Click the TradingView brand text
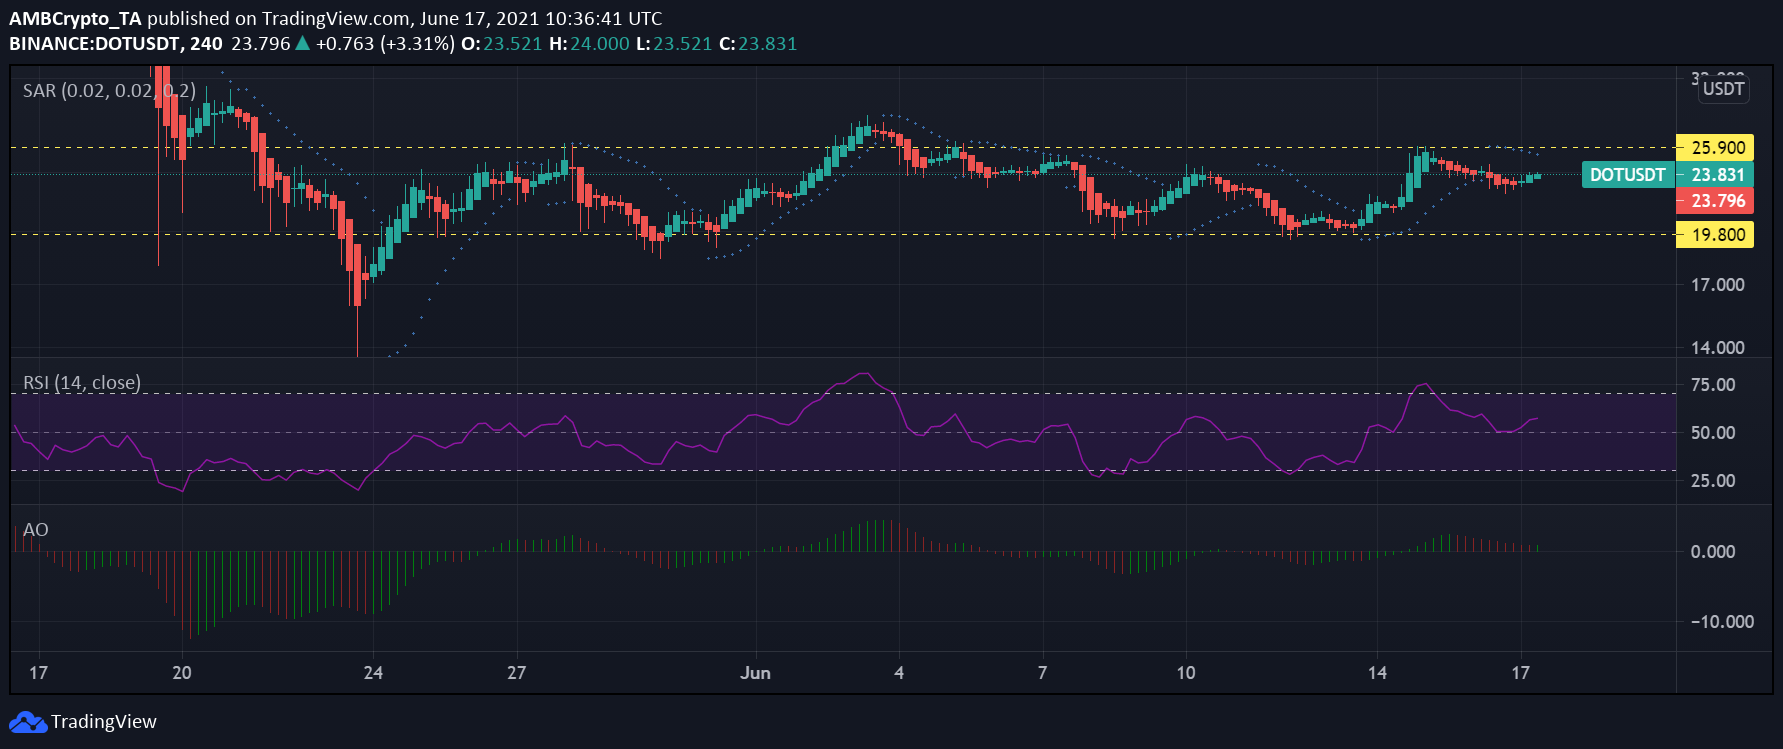Screen dimensions: 1783x749 [x=104, y=722]
